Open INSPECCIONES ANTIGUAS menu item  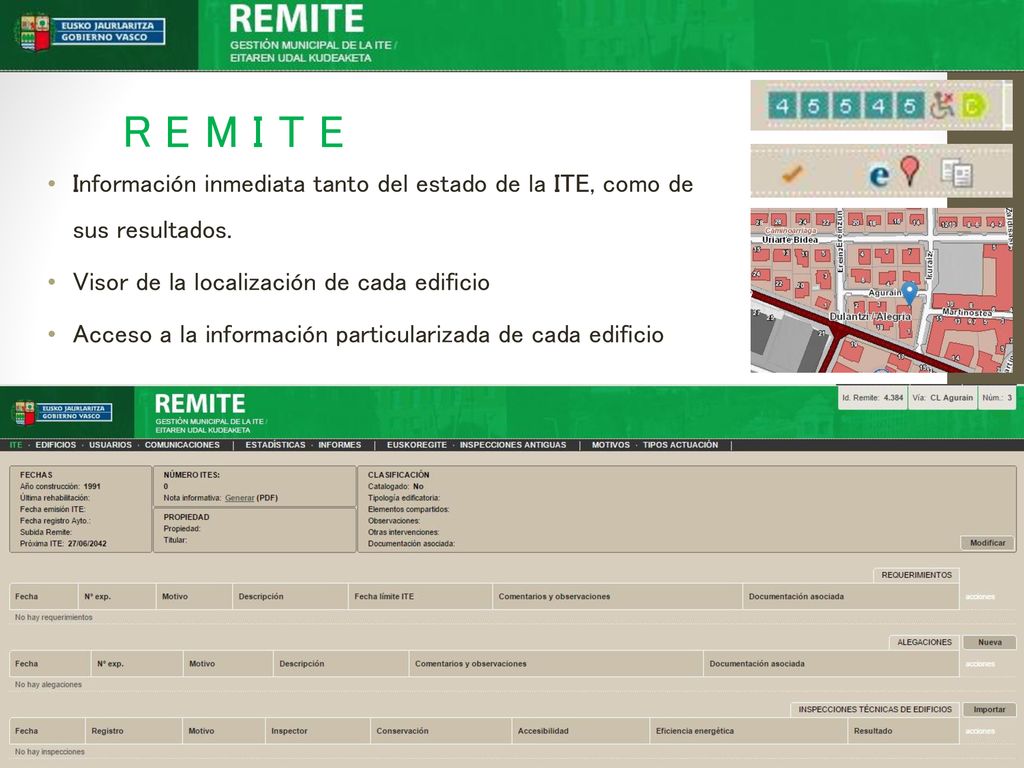(513, 445)
